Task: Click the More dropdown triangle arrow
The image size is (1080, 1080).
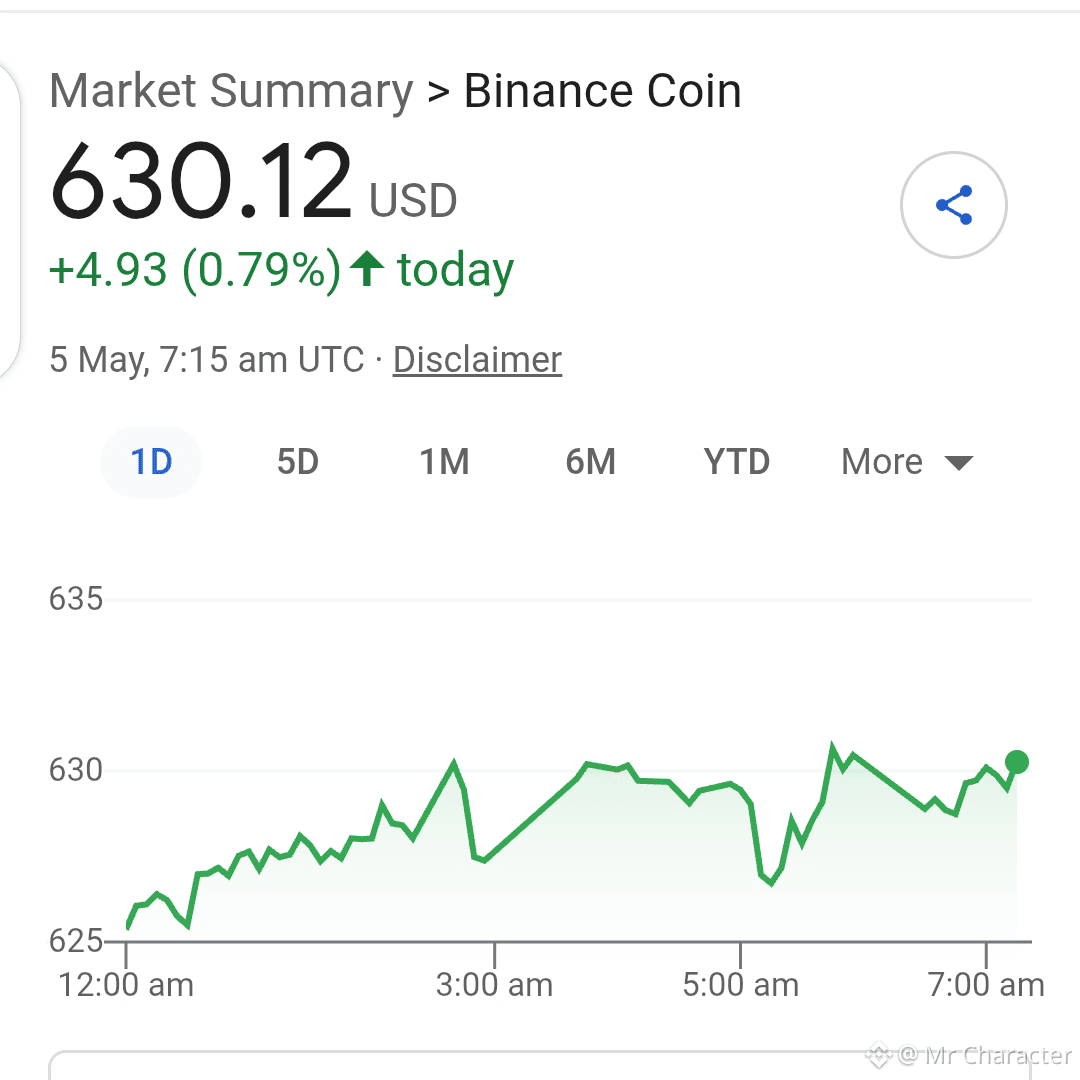Action: click(958, 462)
